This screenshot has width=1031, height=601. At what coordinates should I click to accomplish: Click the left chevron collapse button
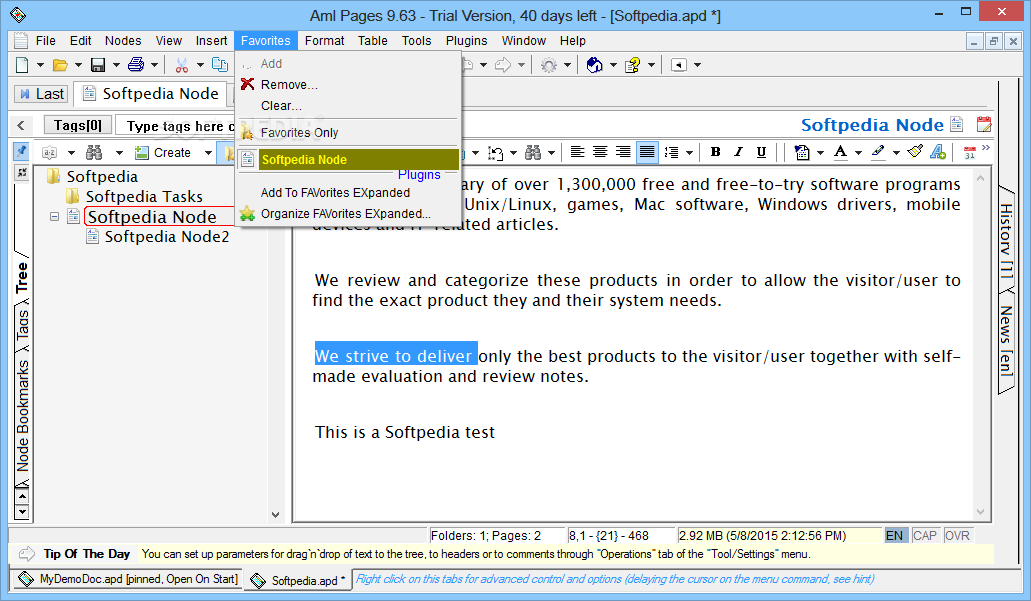click(21, 125)
